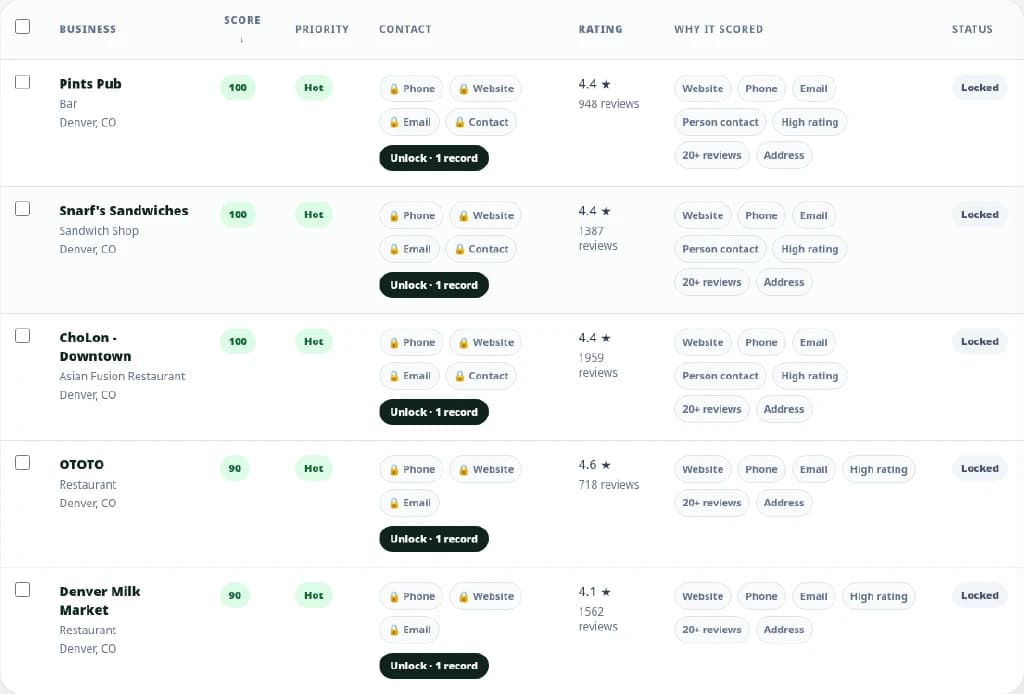This screenshot has width=1024, height=694.
Task: Click lock icon on OTOTO Phone chip
Action: 394,469
